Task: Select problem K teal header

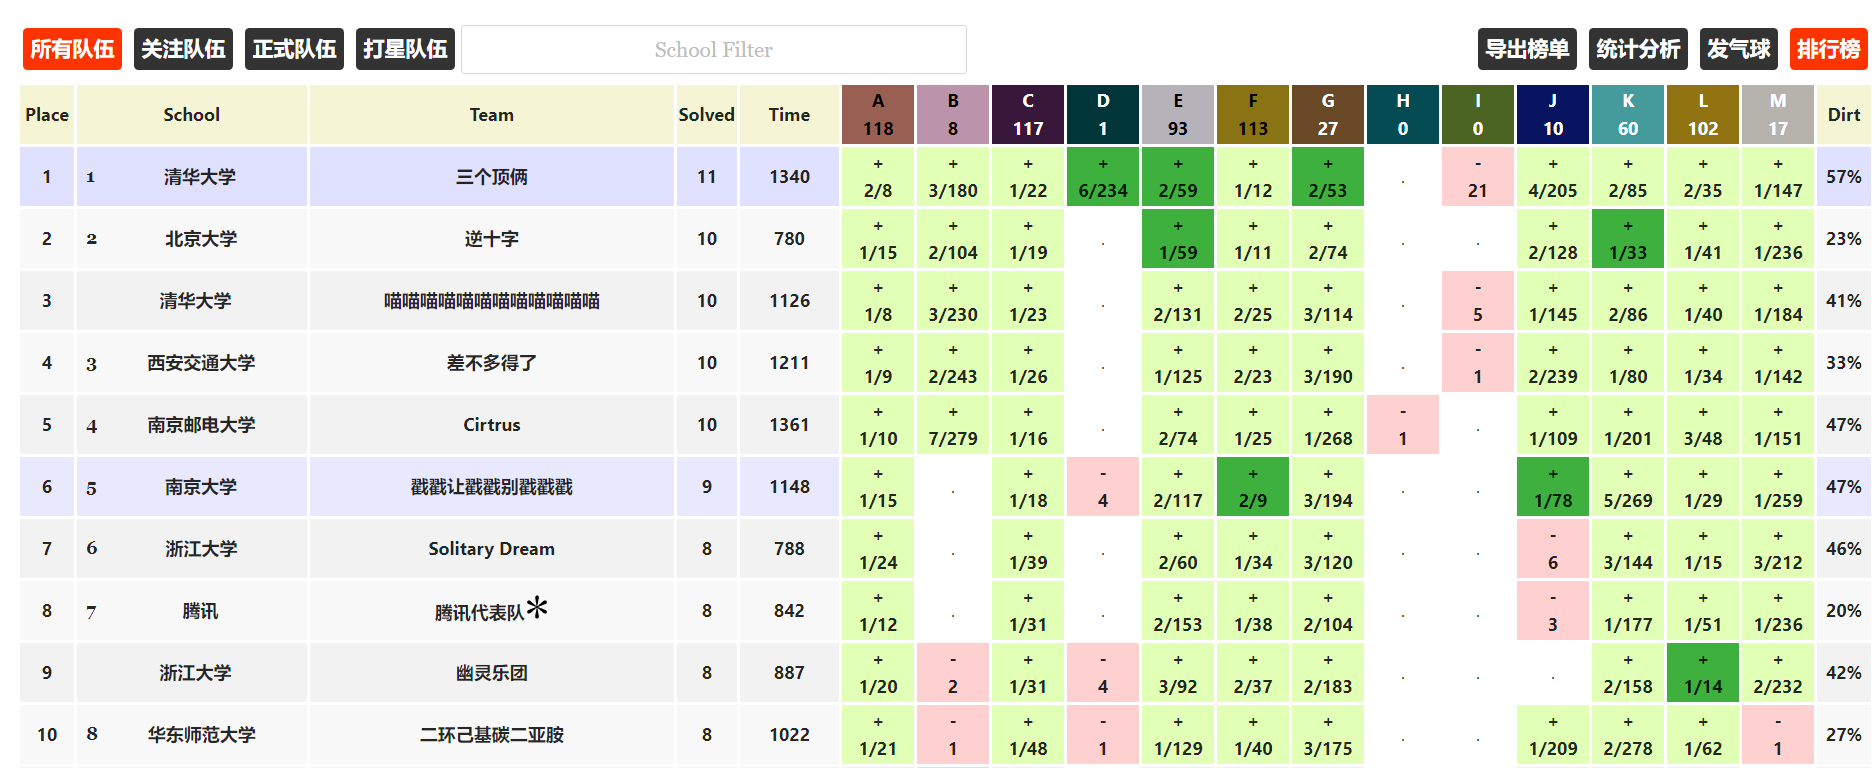Action: pyautogui.click(x=1627, y=114)
